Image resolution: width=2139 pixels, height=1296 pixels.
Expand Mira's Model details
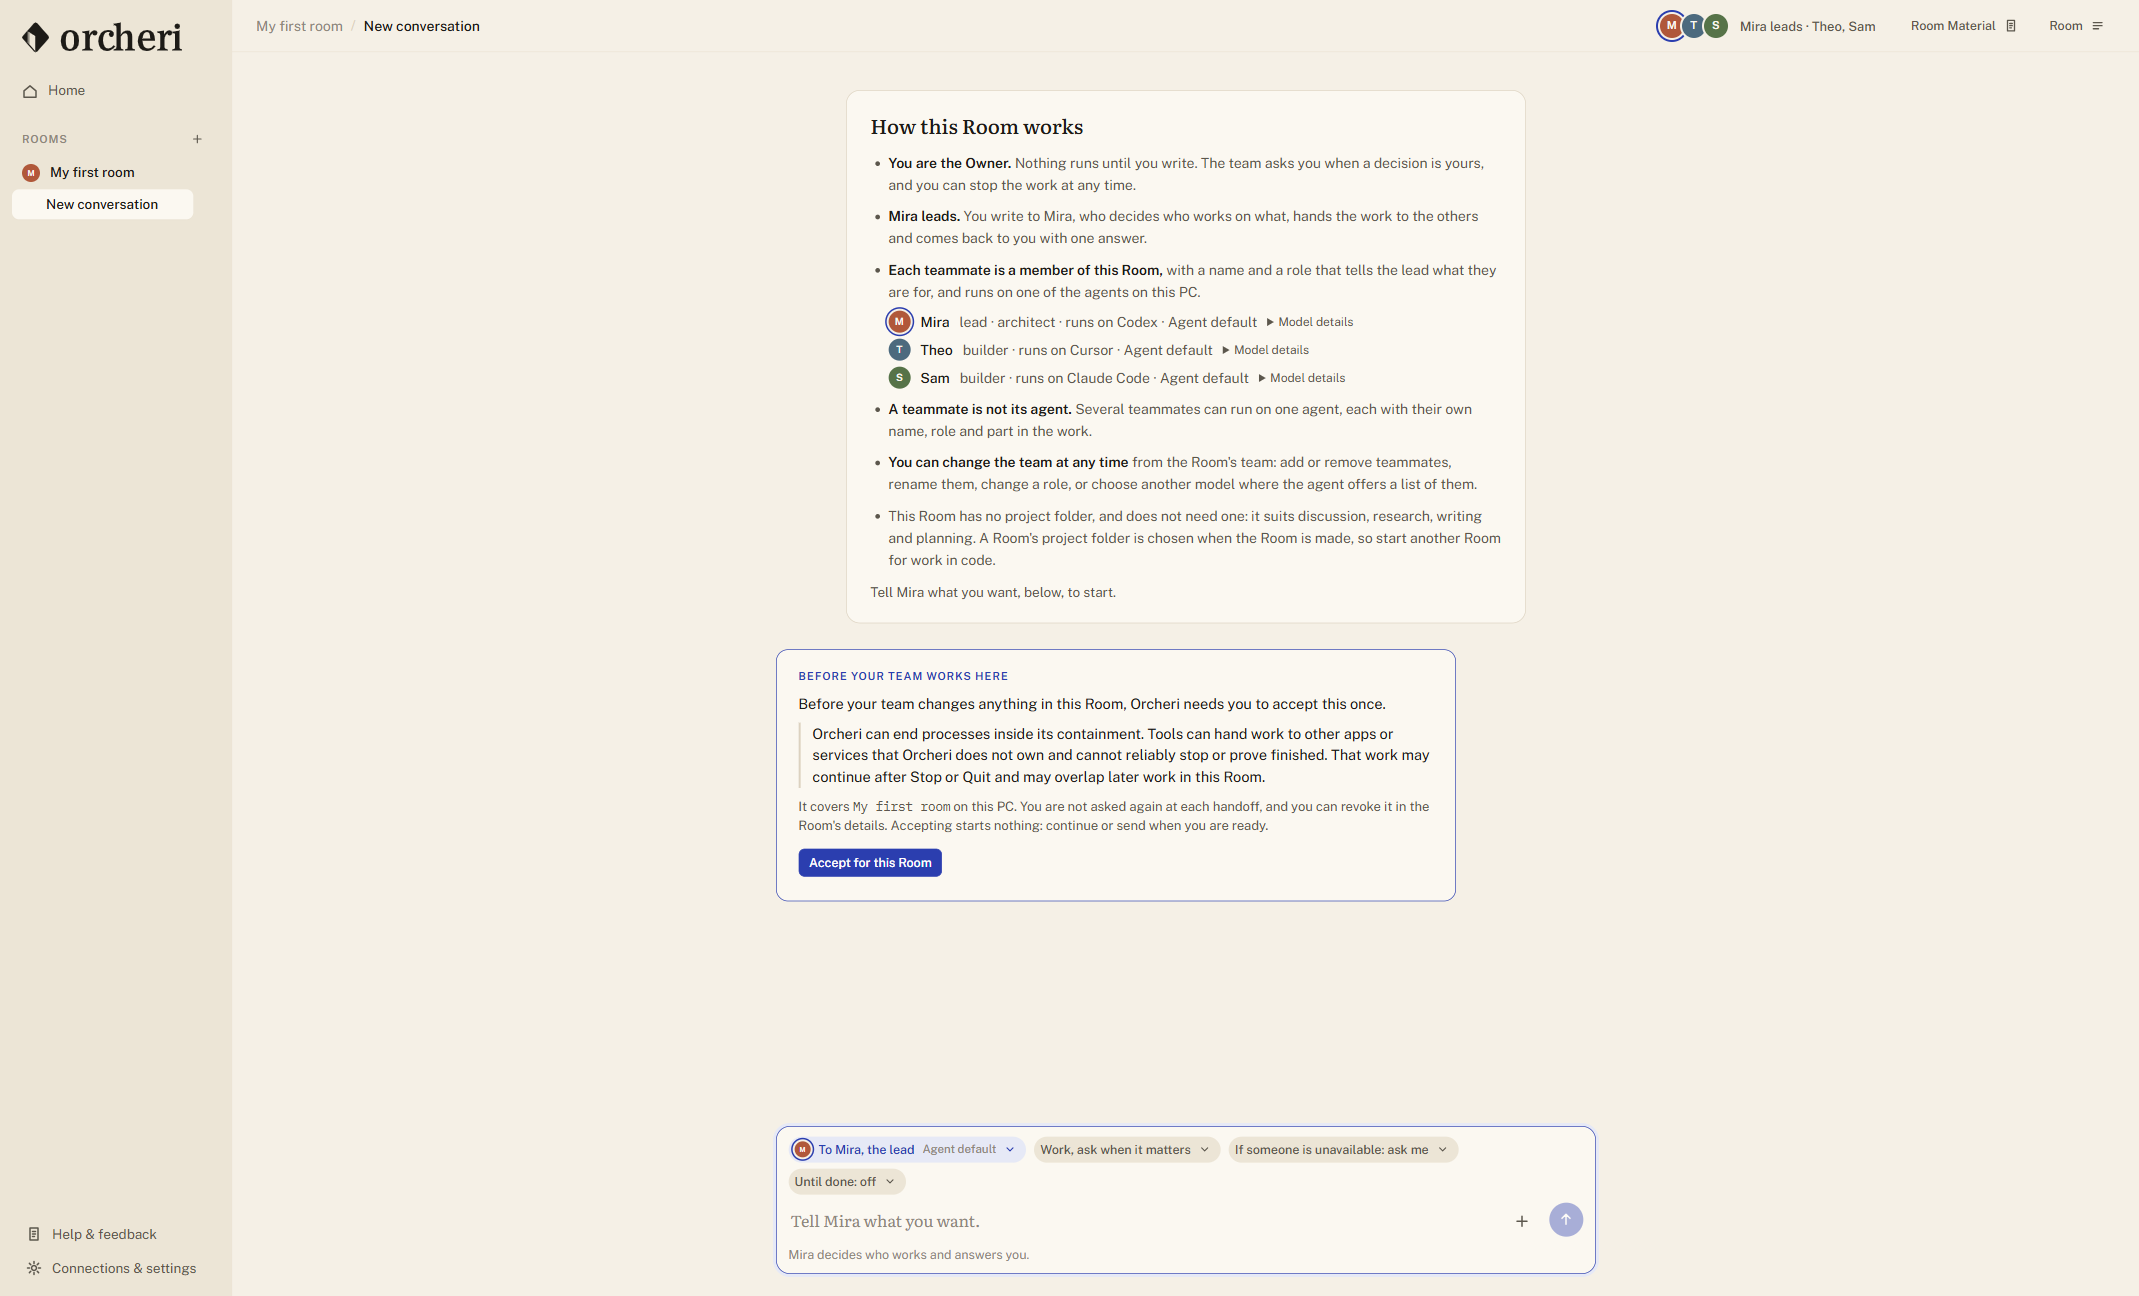[x=1309, y=322]
